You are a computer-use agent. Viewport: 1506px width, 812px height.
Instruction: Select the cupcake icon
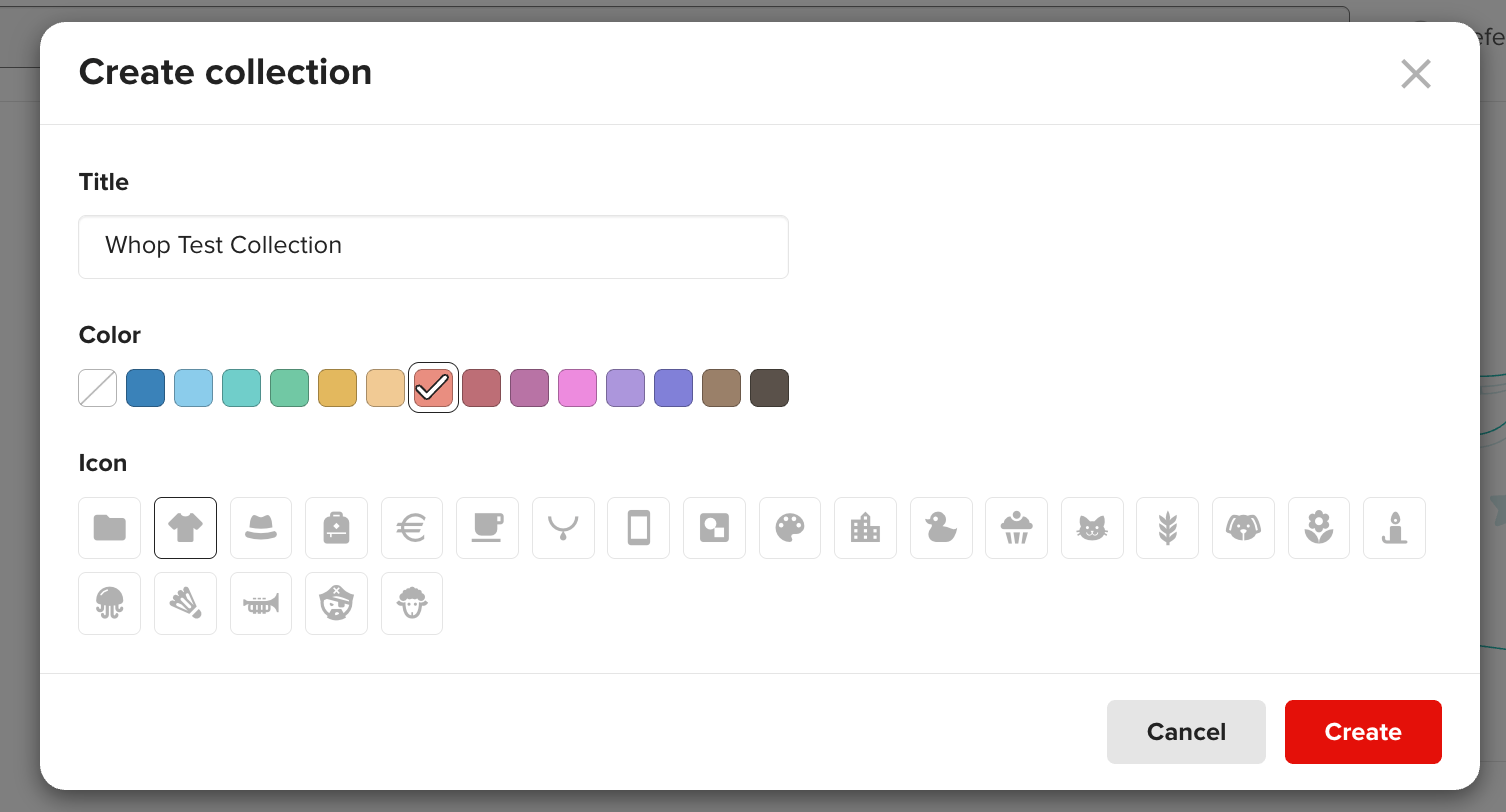pyautogui.click(x=1016, y=528)
